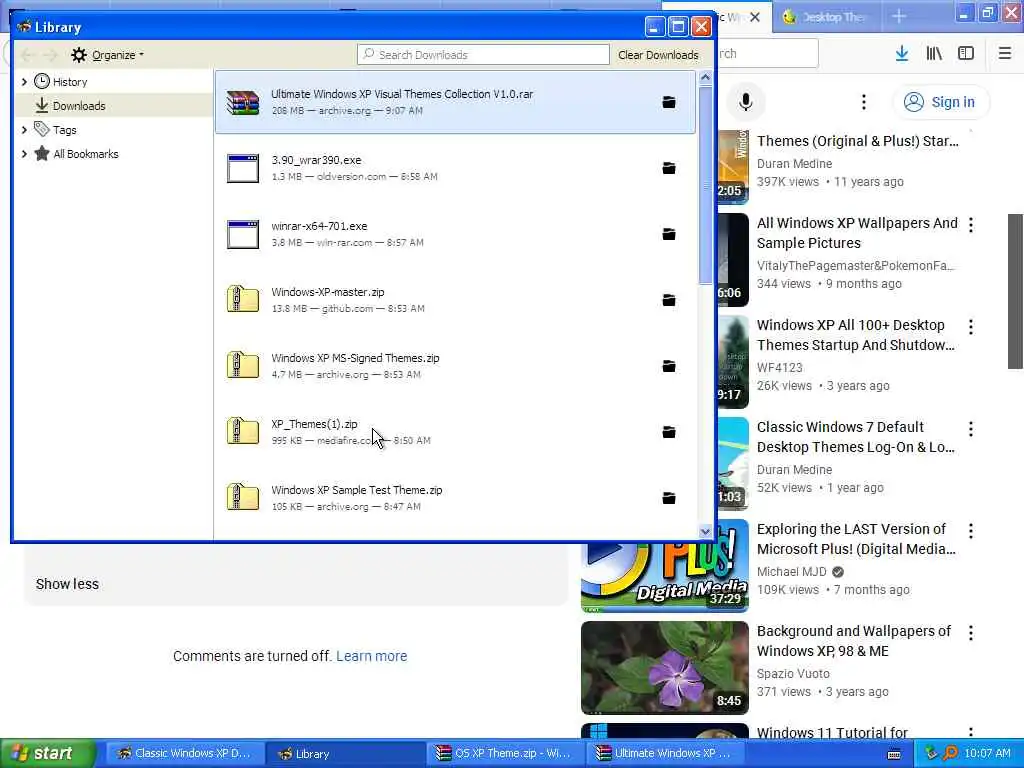Image resolution: width=1024 pixels, height=768 pixels.
Task: Open containing folder for winrar-x64-701.exe
Action: (x=669, y=234)
